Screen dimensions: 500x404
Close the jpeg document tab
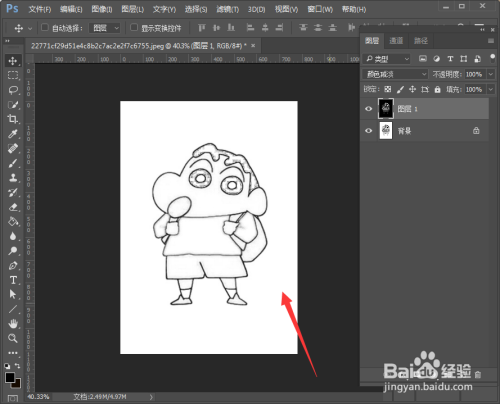click(x=253, y=46)
